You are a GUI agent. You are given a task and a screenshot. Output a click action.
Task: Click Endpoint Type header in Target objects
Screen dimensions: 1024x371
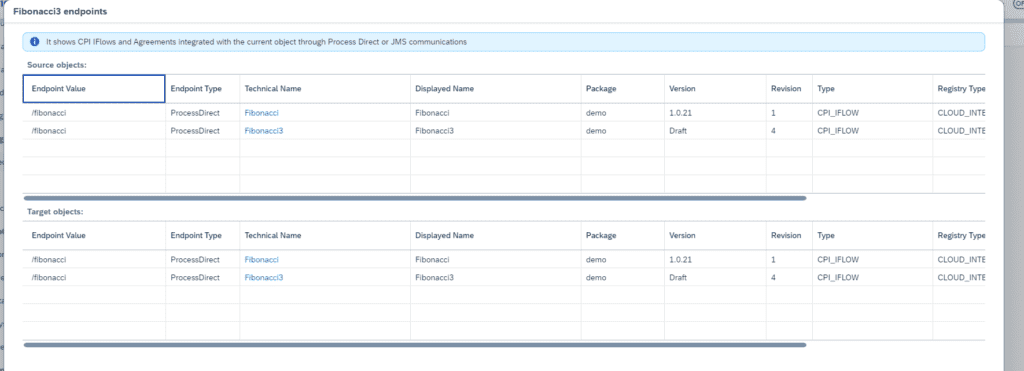(x=202, y=235)
